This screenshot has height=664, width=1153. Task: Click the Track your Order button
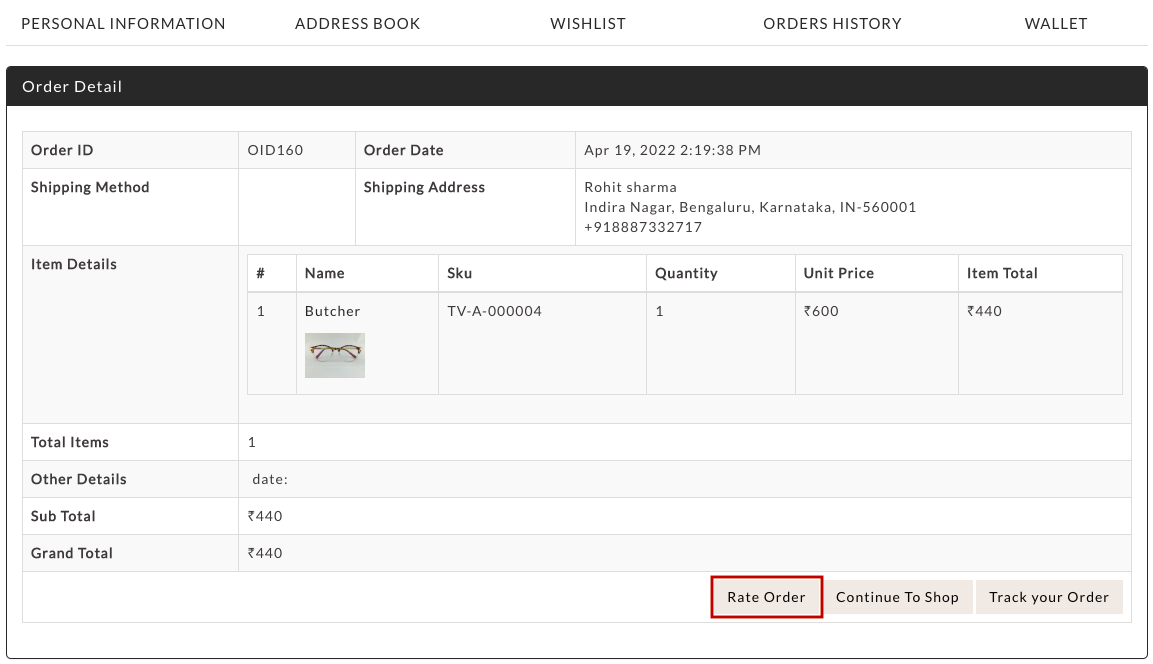pos(1048,597)
